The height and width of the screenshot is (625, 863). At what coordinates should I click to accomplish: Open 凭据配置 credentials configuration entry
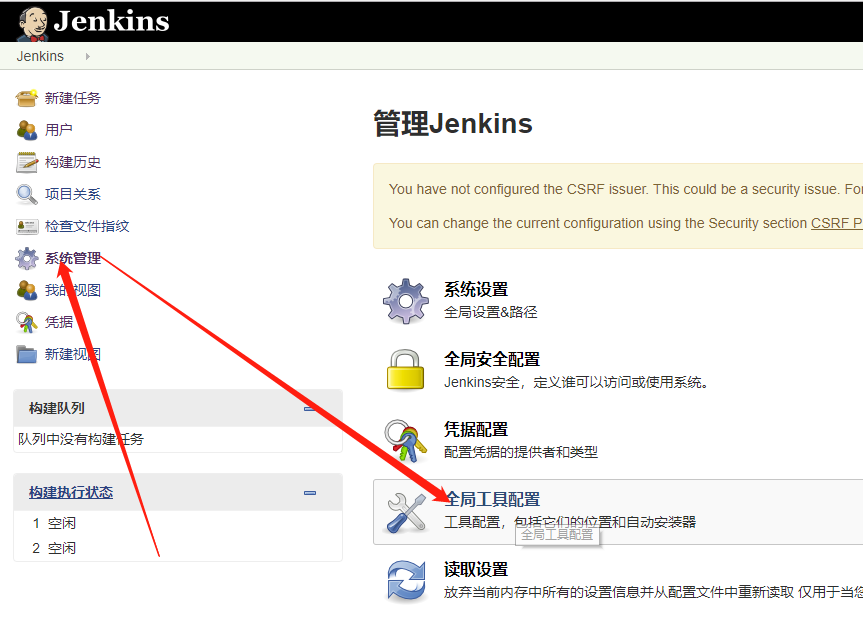click(476, 429)
